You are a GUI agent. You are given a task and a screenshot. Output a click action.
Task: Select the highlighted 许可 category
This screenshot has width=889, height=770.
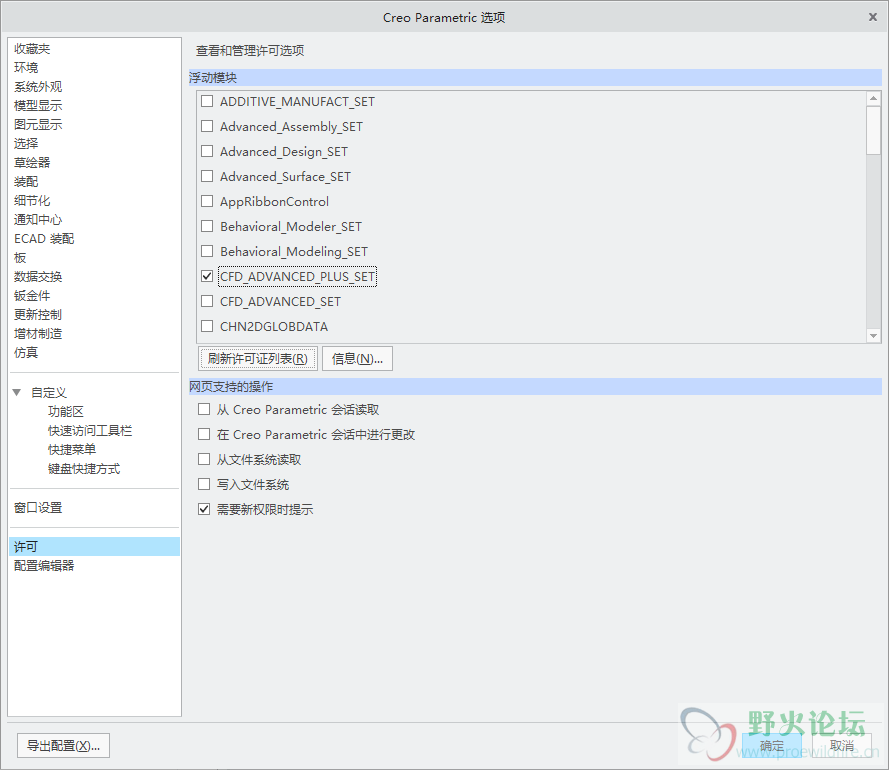pos(95,547)
